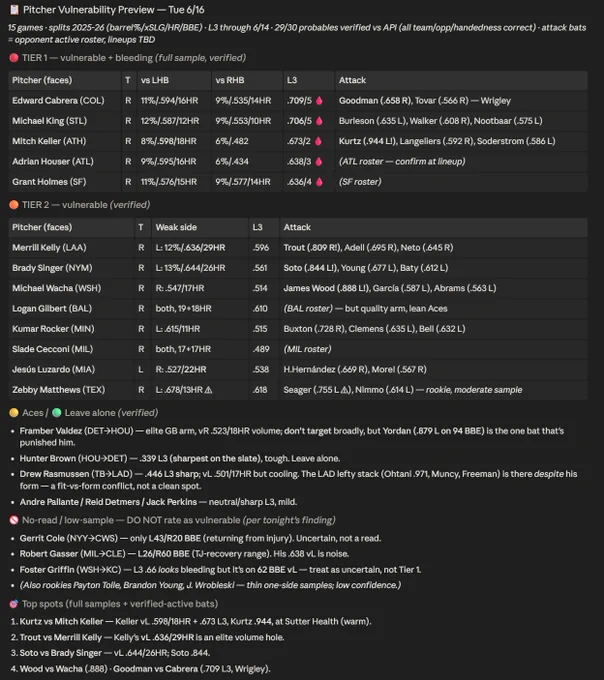Click the warning triangle in Zebby Matthews weak side

click(208, 390)
